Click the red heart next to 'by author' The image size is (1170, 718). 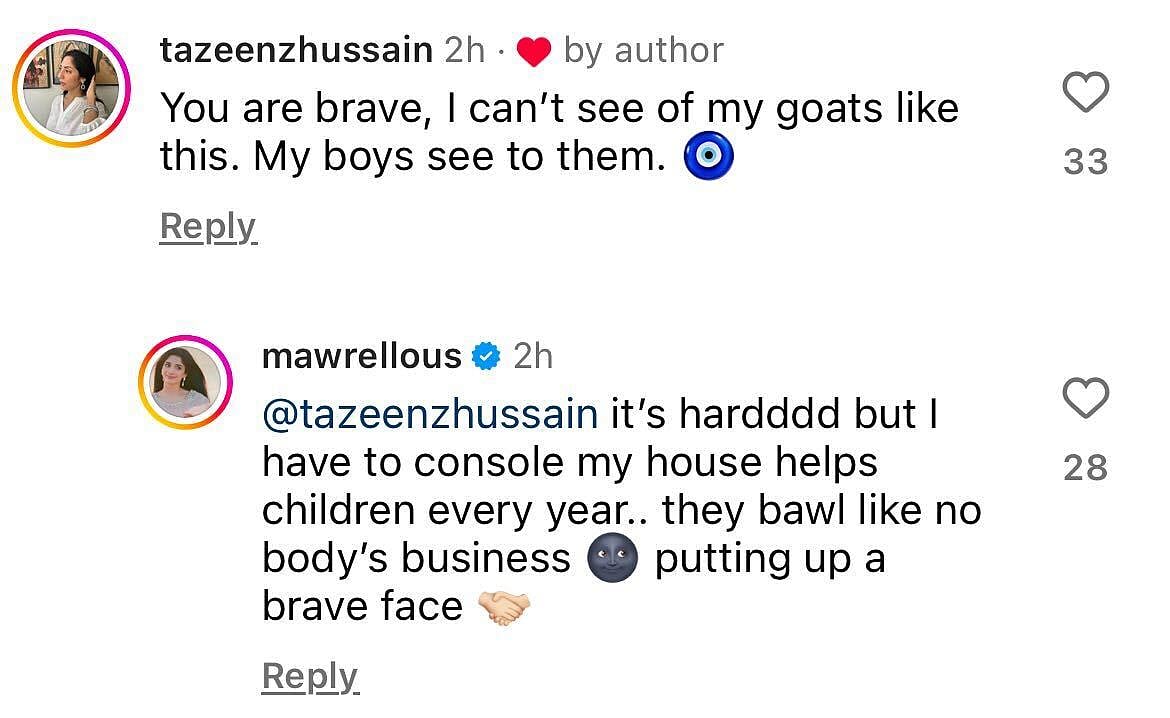click(x=534, y=51)
